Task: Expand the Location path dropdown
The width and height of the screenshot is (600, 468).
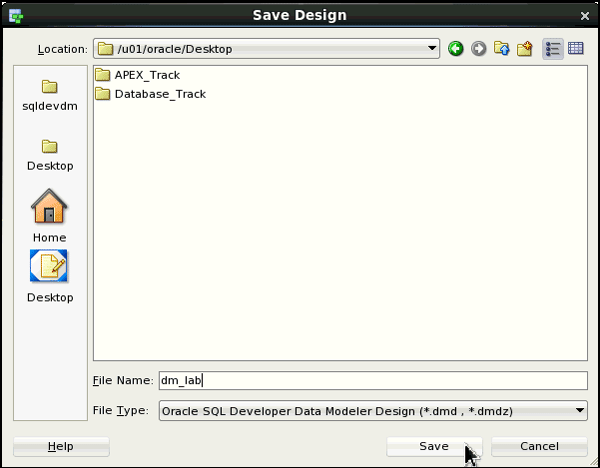Action: (x=432, y=49)
